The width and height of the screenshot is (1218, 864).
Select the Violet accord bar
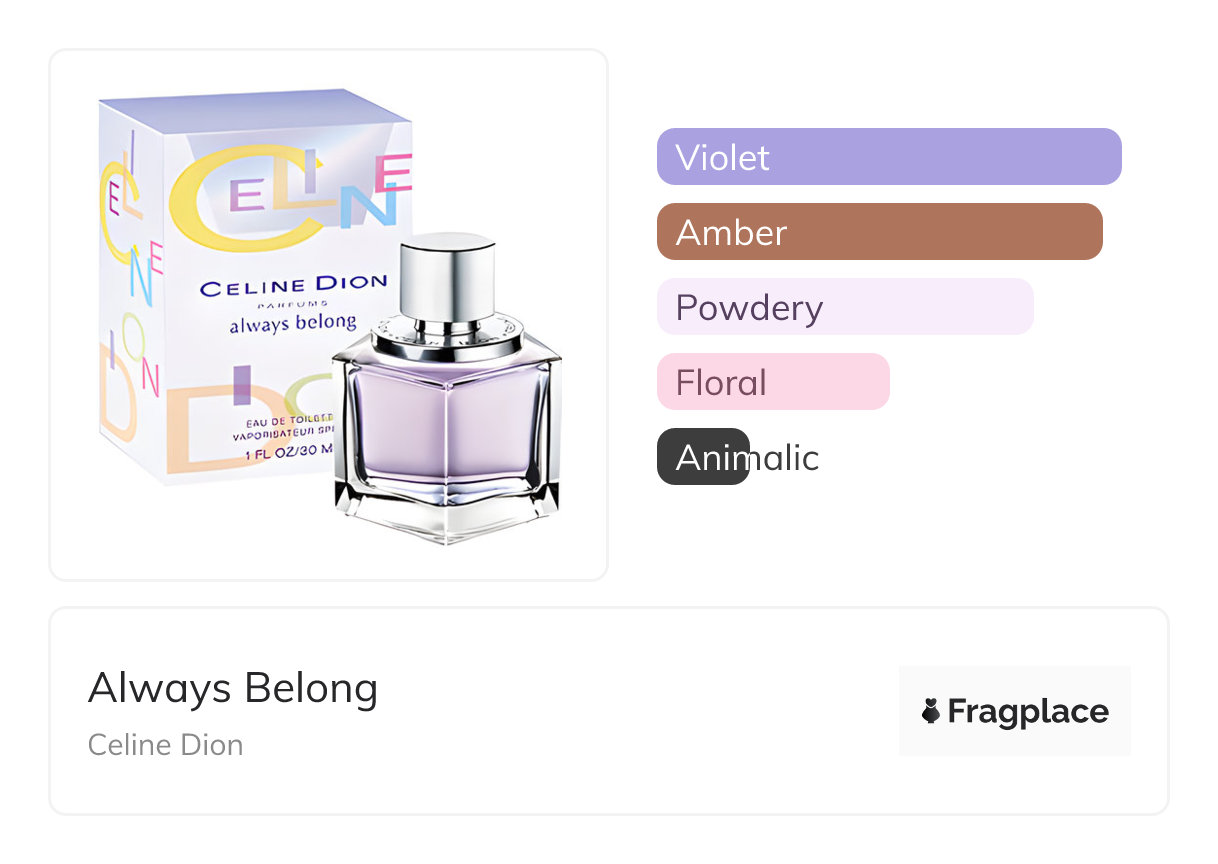888,157
